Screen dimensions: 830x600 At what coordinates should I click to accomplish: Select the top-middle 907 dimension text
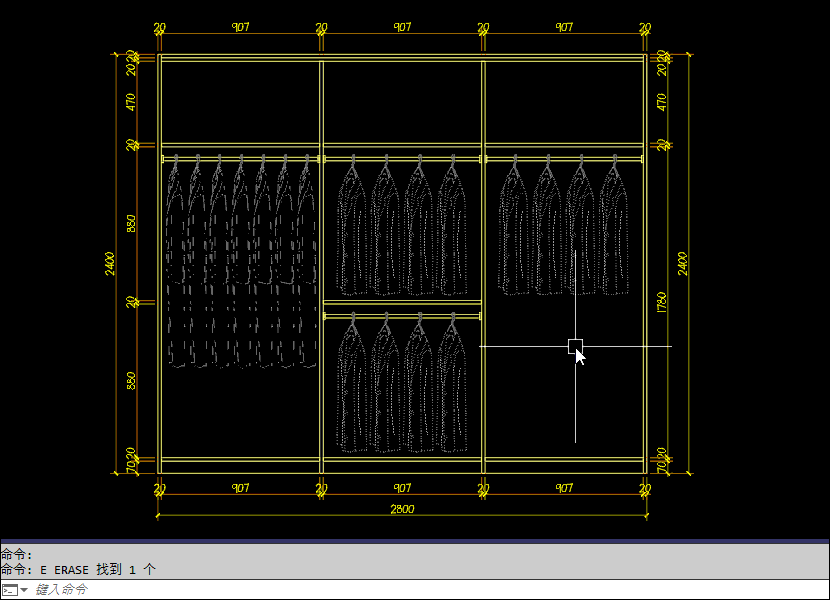click(x=402, y=28)
